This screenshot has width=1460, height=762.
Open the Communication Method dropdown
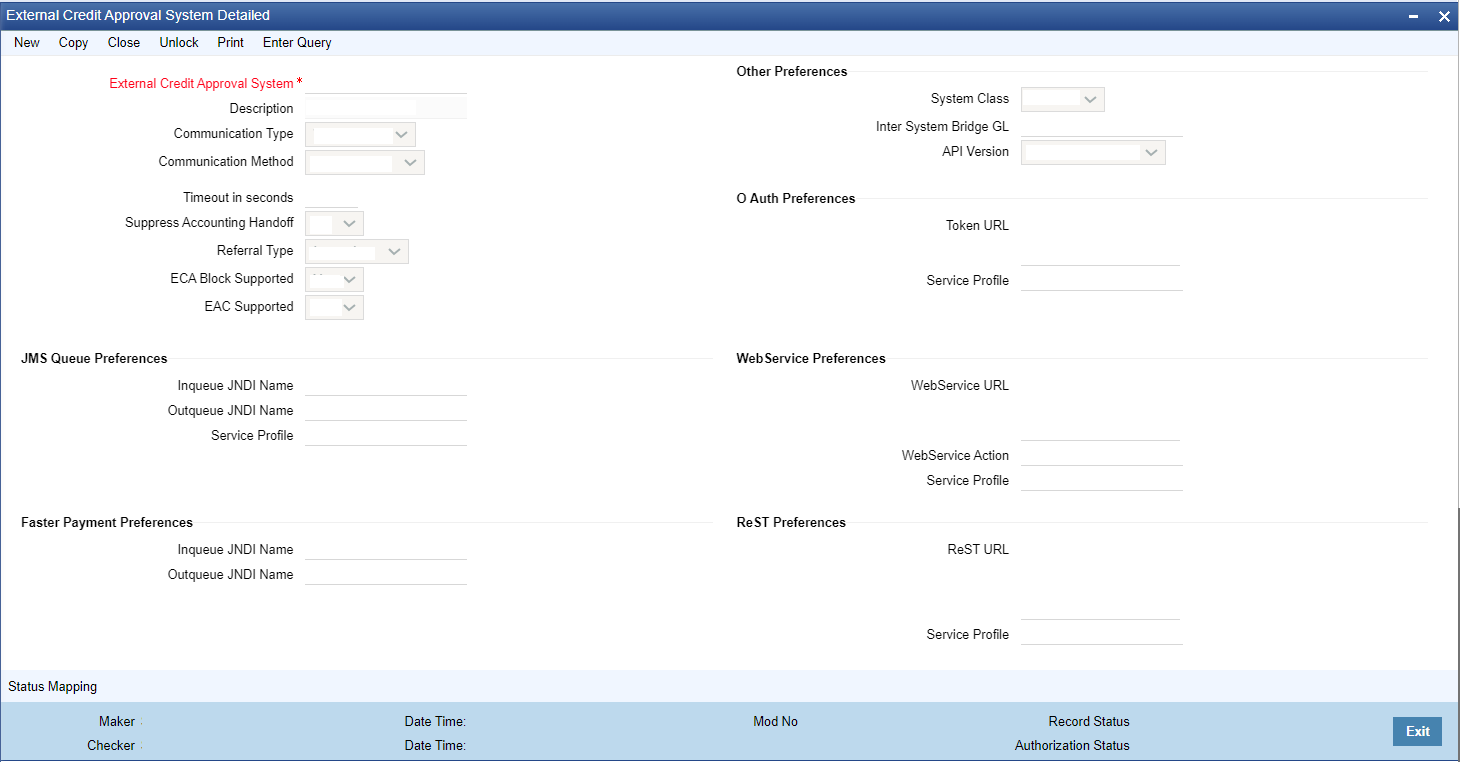coord(365,162)
